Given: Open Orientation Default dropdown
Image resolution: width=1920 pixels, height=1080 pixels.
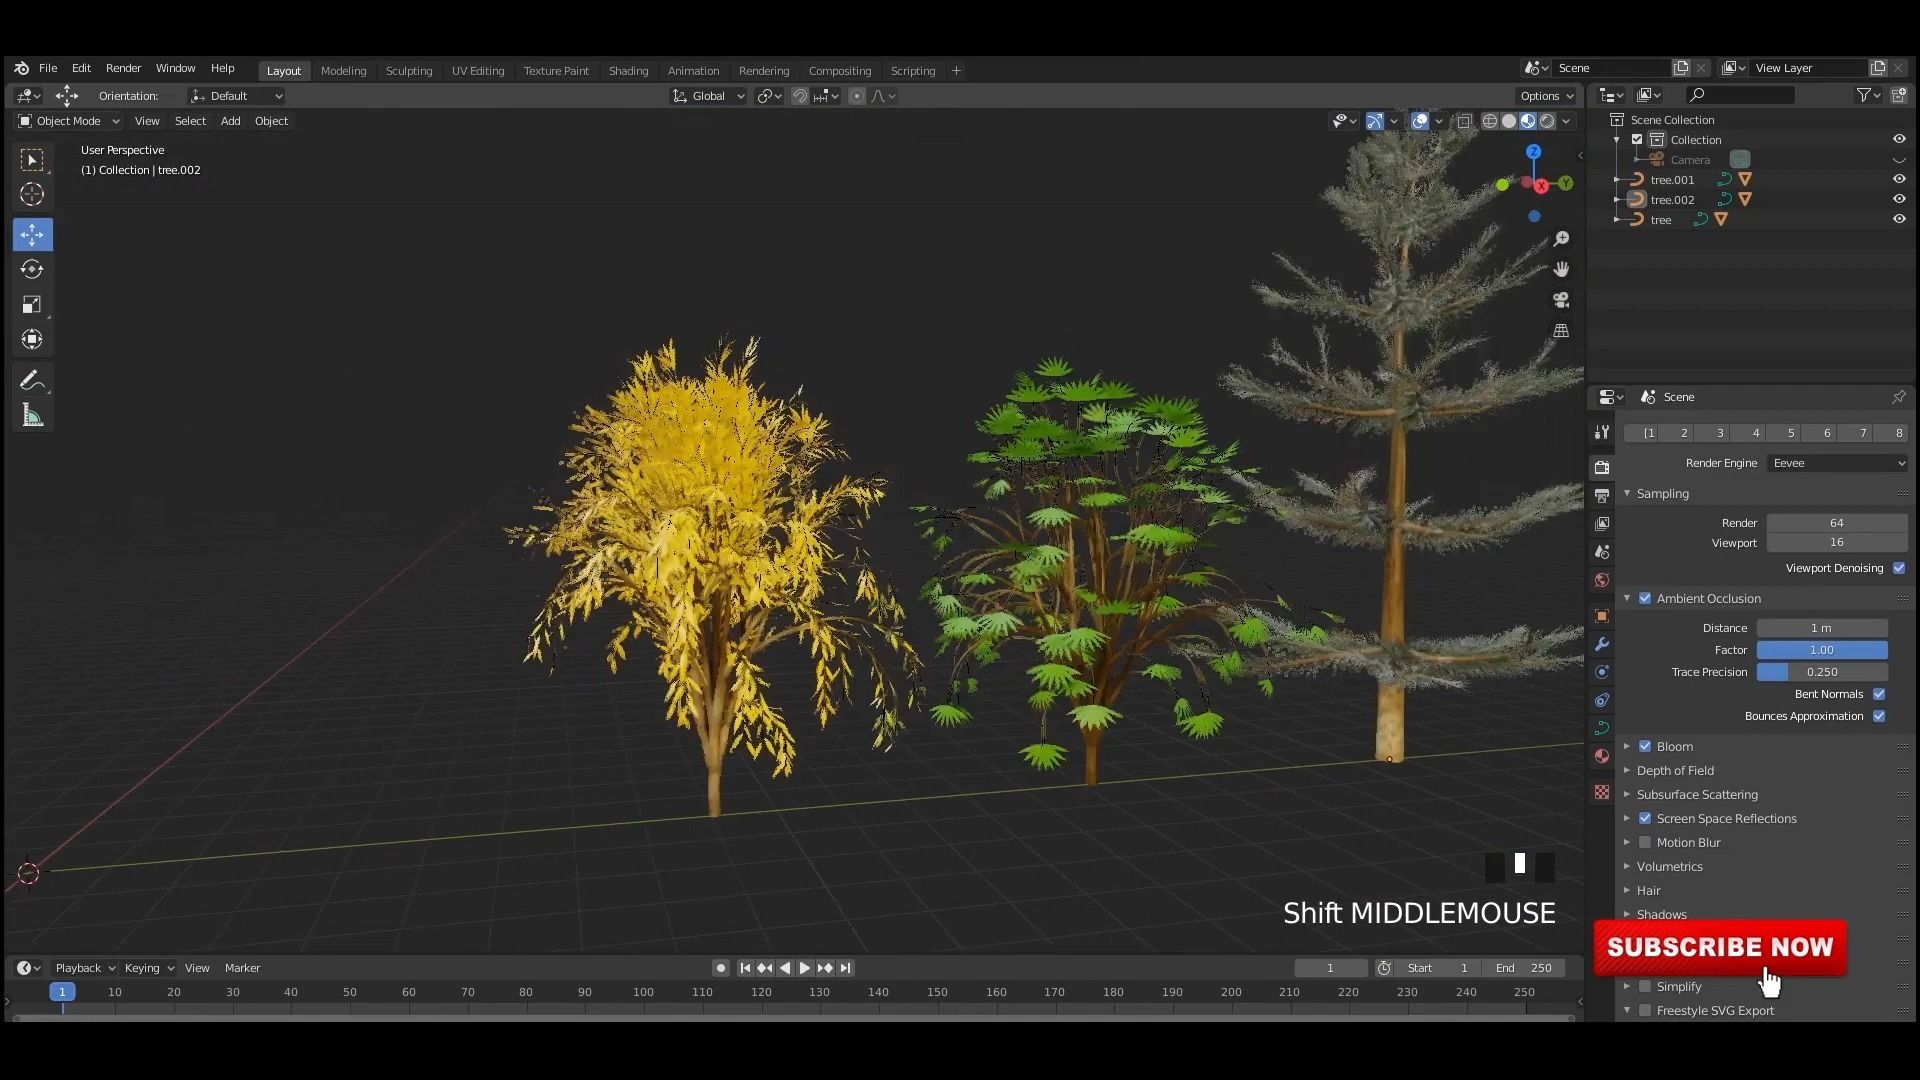Looking at the screenshot, I should point(236,96).
